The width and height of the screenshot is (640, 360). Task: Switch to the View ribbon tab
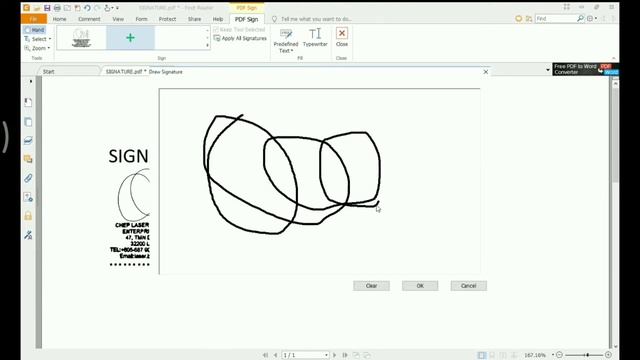coord(118,19)
